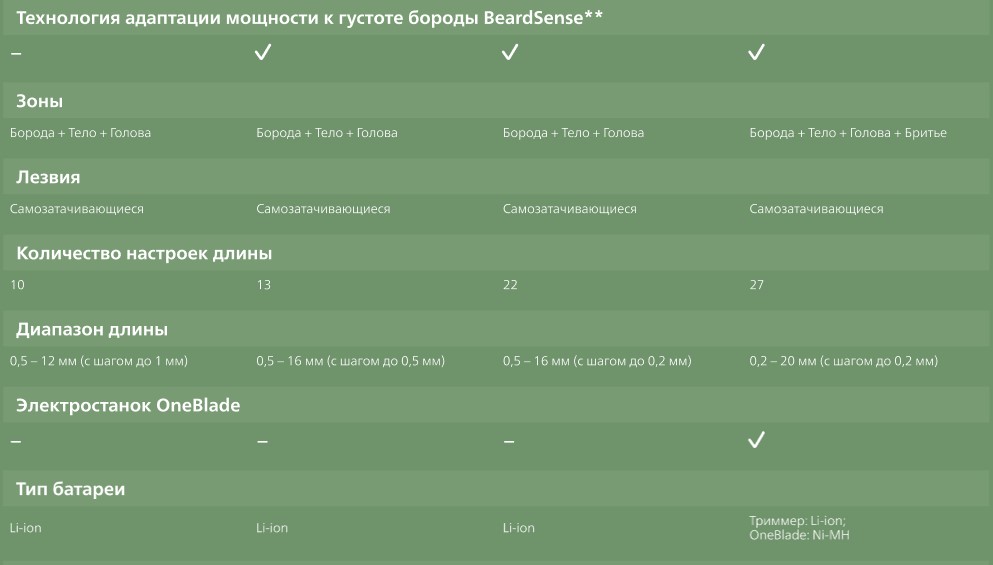Click the "Количество настроек длины" header
This screenshot has width=993, height=565.
pos(144,253)
